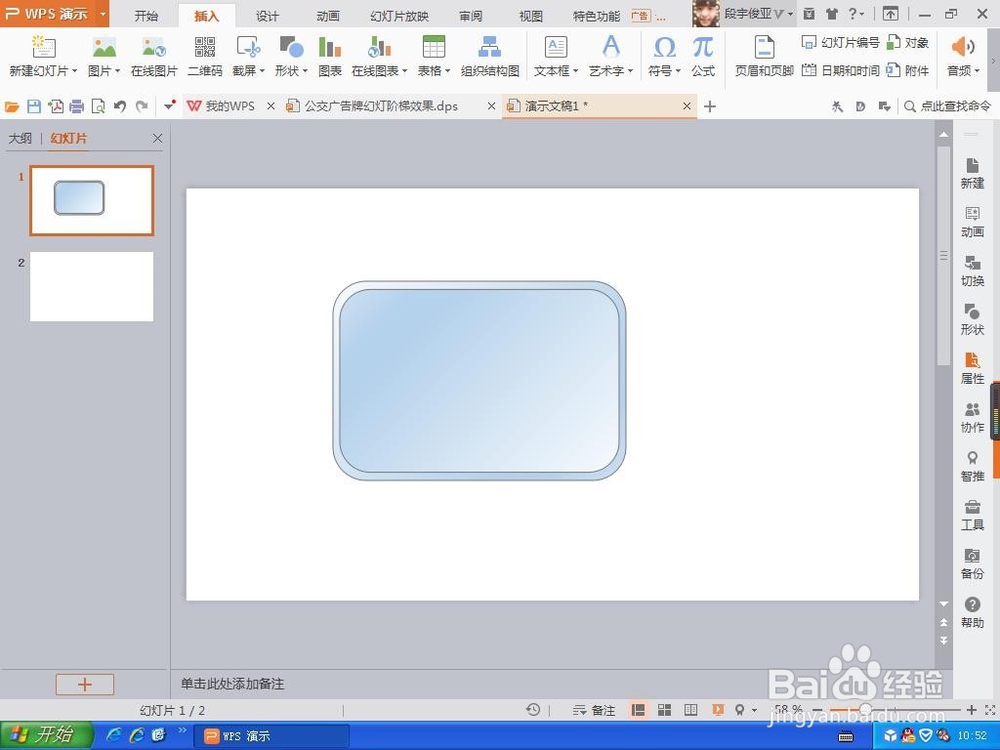Viewport: 1000px width, 750px height.
Task: Open 属性 properties in right sidebar
Action: (972, 369)
